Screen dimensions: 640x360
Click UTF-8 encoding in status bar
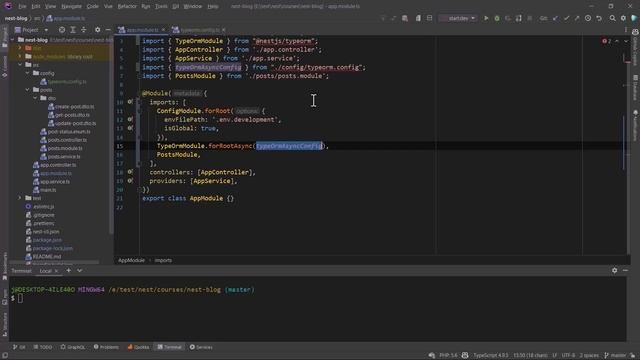tap(568, 355)
